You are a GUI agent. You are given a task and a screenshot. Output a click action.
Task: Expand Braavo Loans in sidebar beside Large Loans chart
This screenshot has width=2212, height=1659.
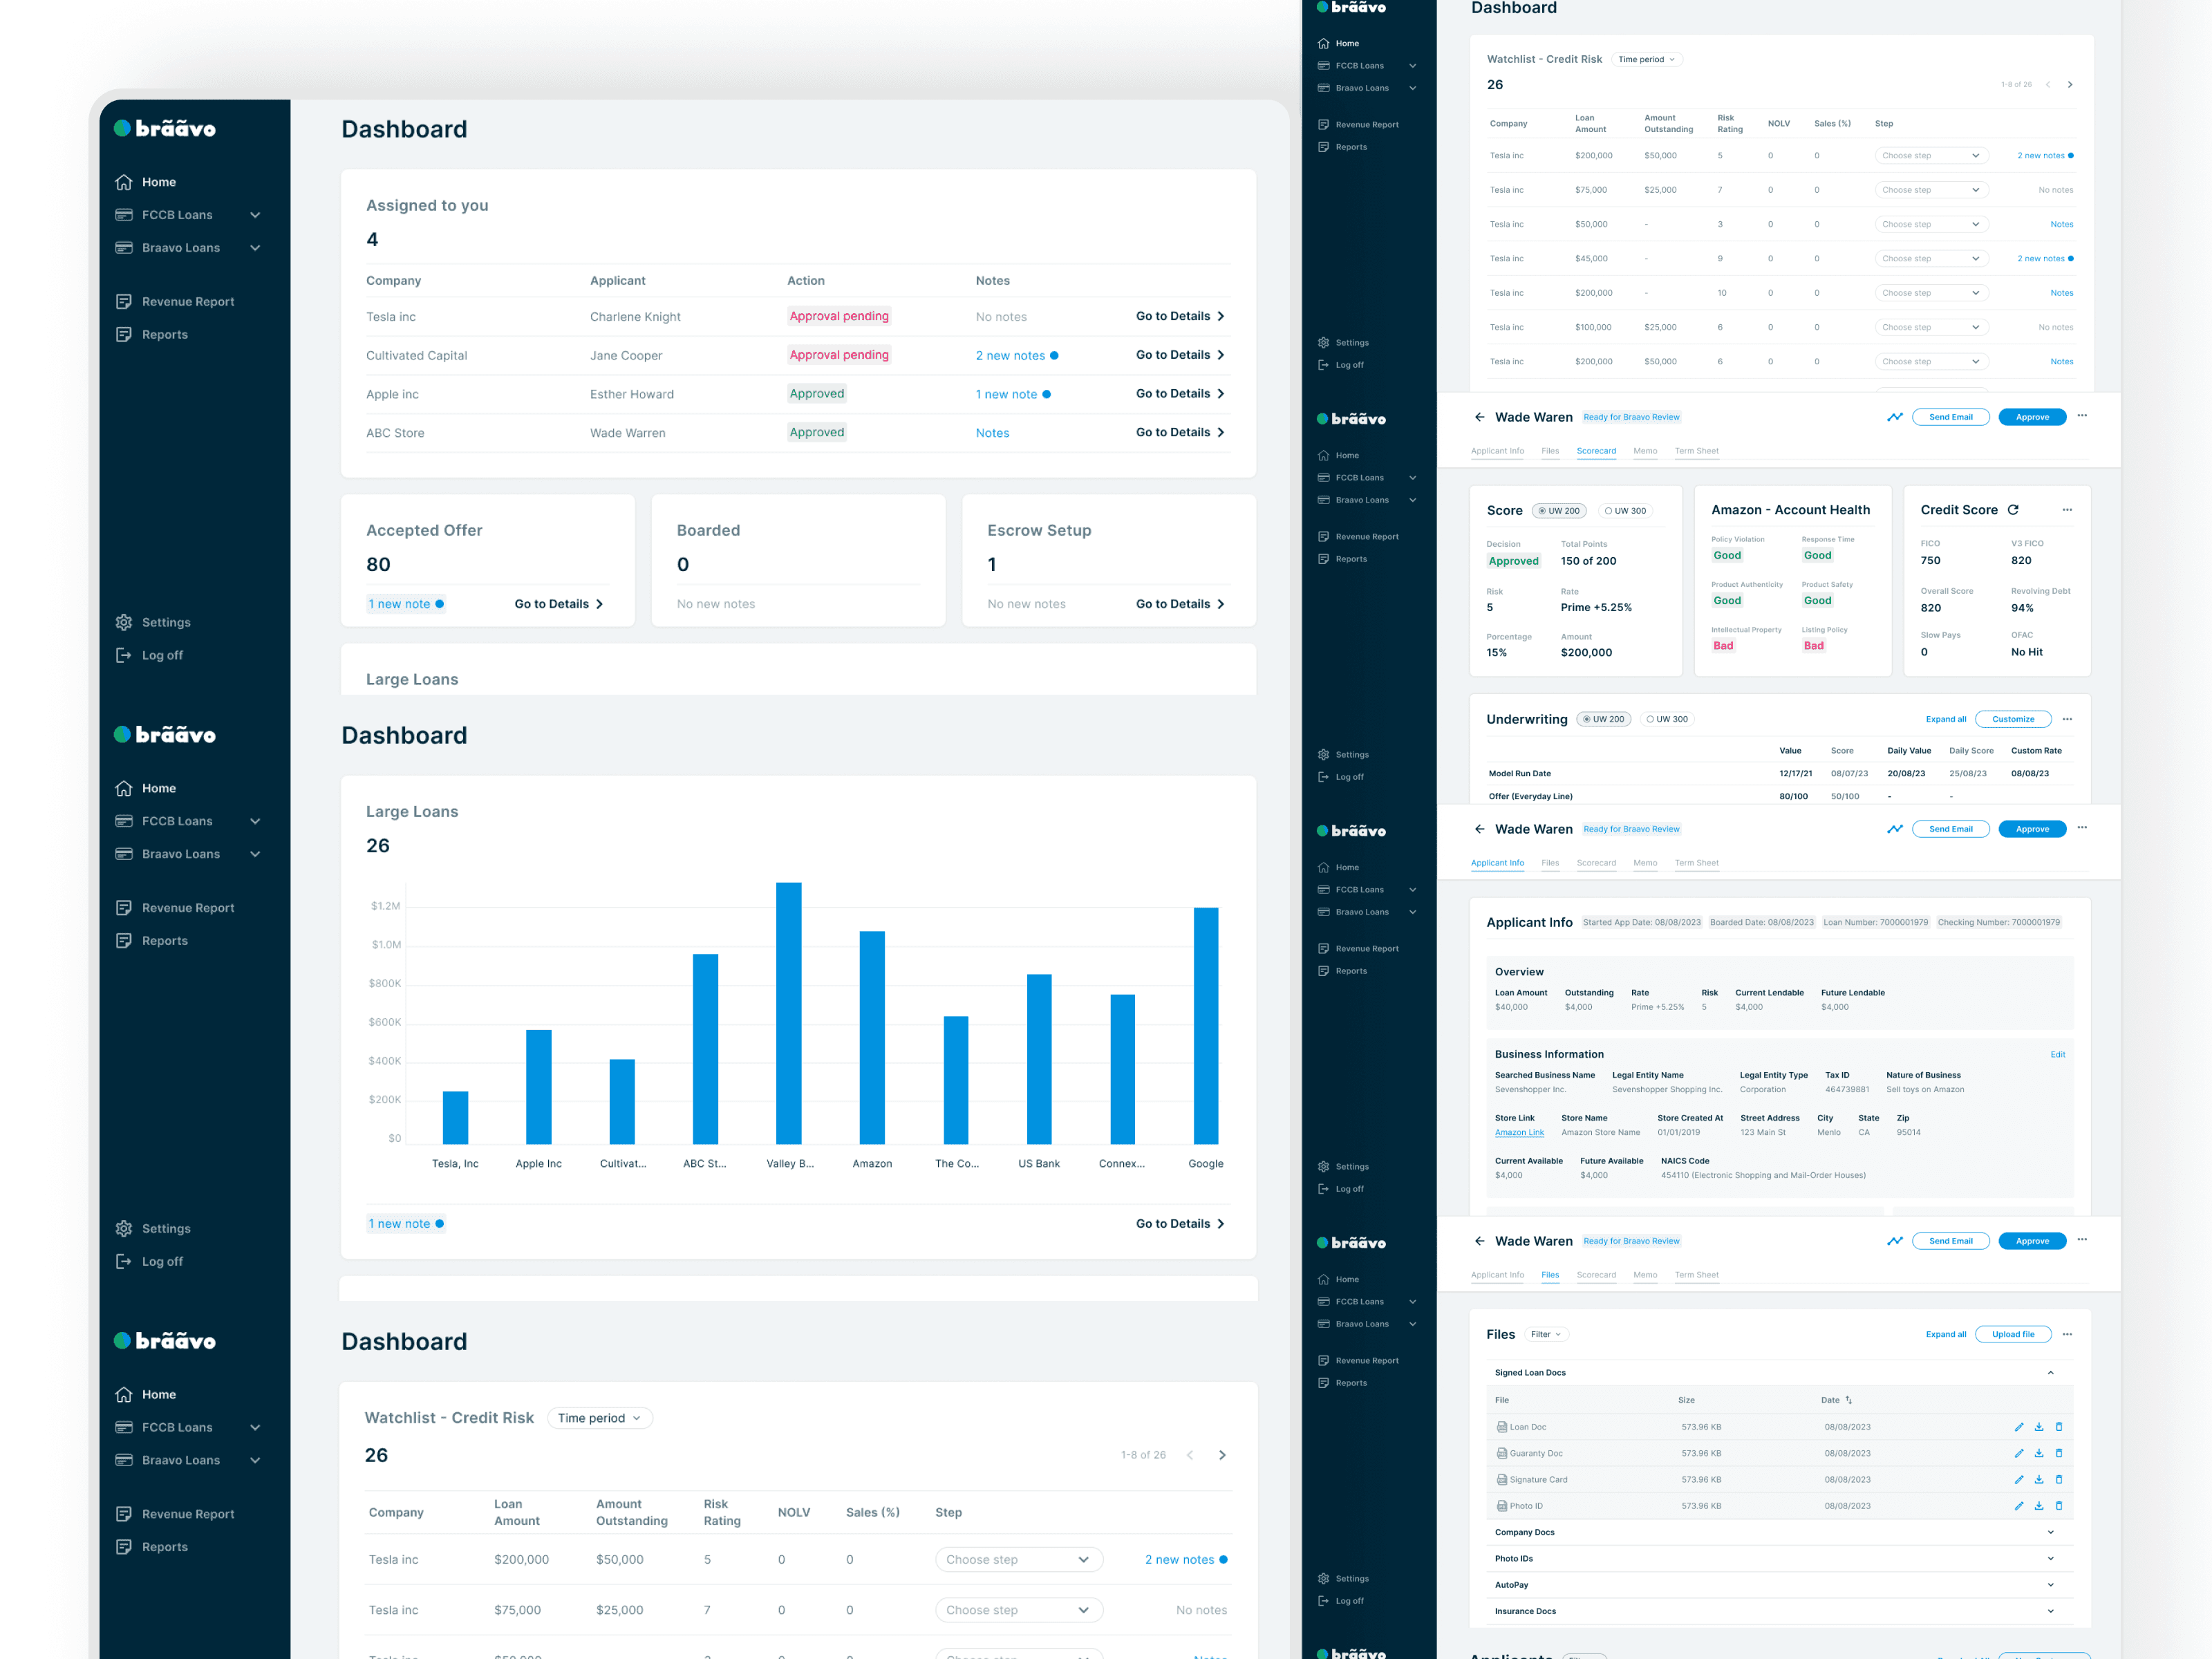tap(255, 854)
